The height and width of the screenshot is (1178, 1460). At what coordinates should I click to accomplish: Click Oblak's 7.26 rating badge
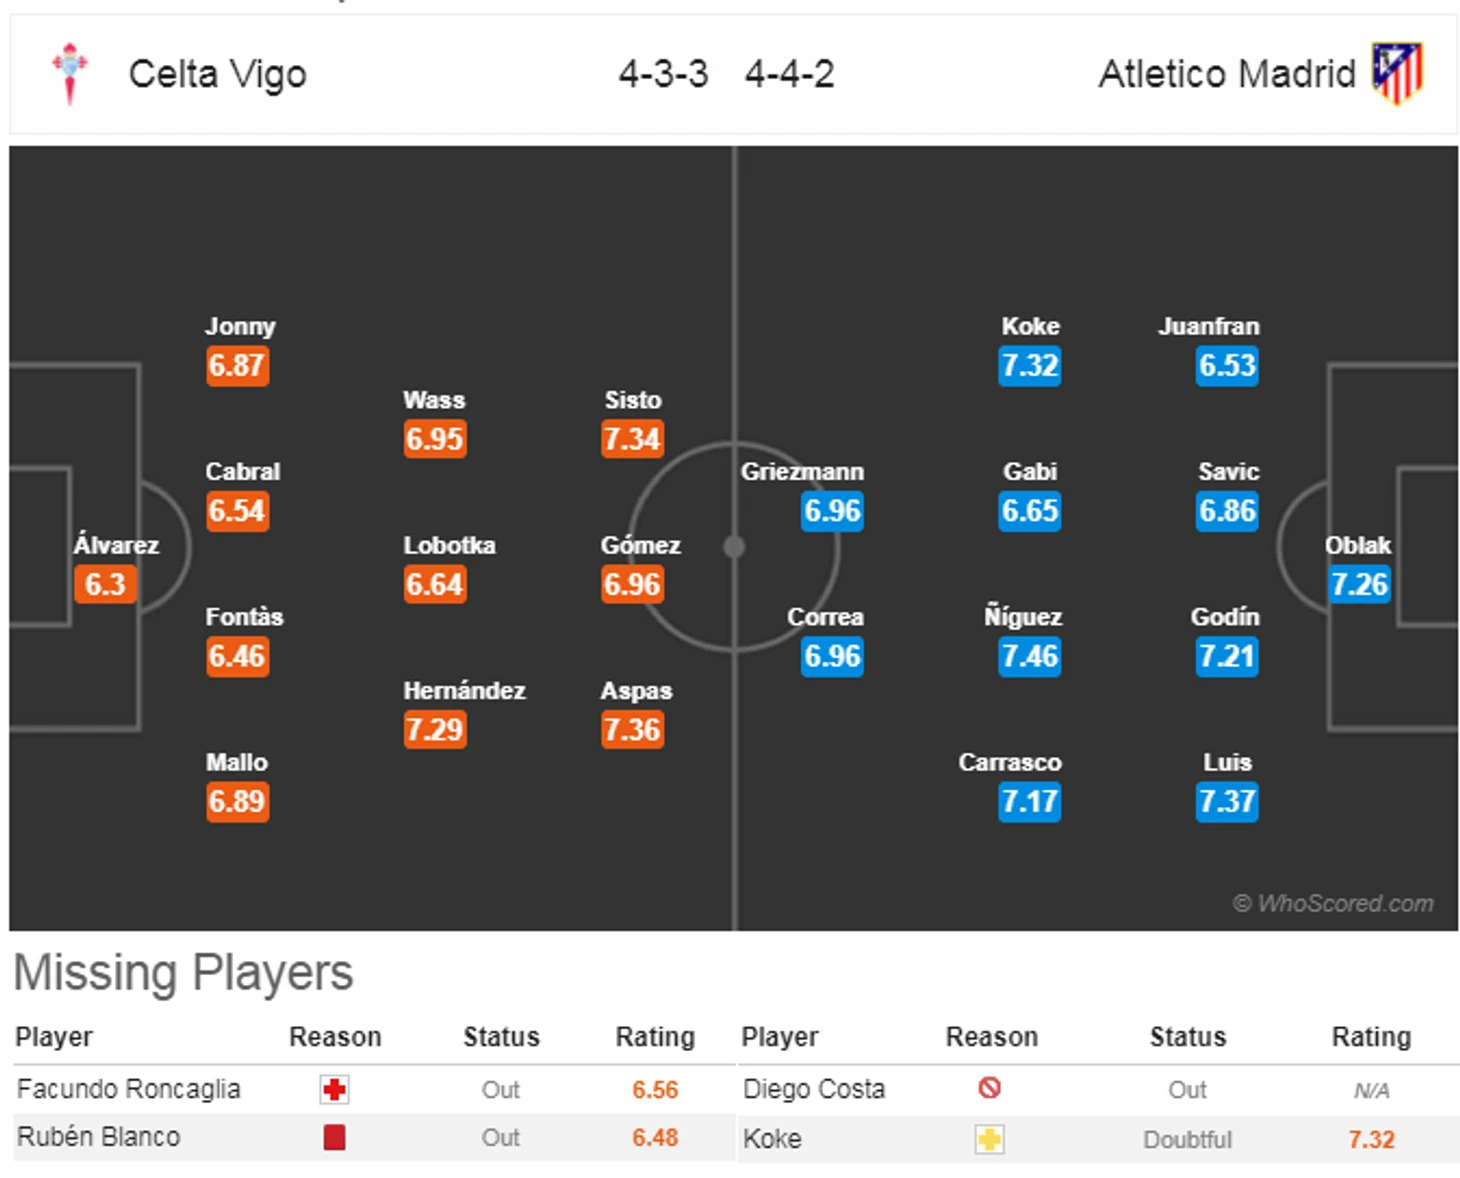click(1359, 584)
